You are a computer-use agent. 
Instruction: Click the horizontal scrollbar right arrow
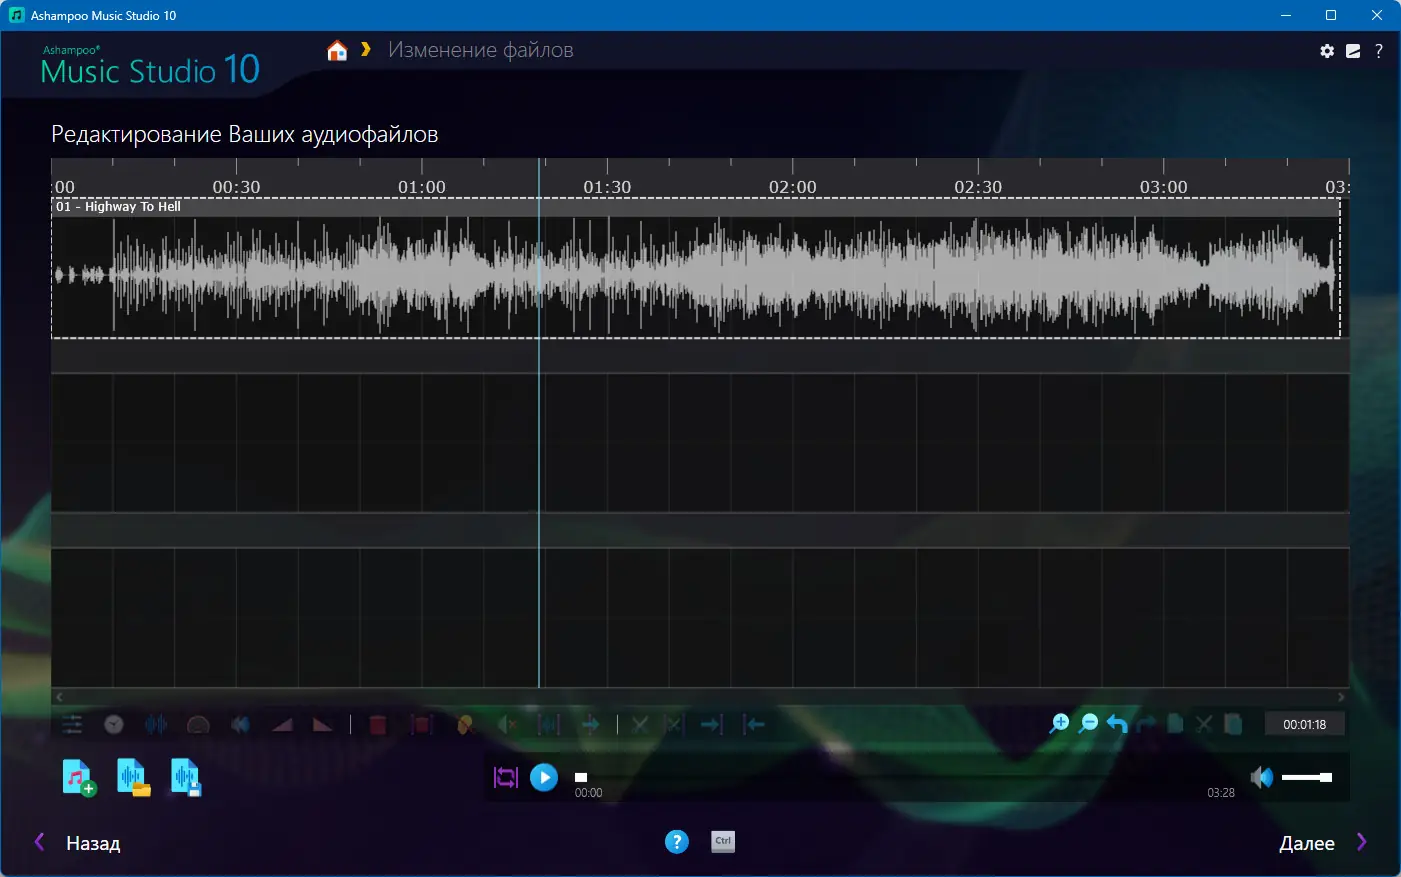(1342, 697)
